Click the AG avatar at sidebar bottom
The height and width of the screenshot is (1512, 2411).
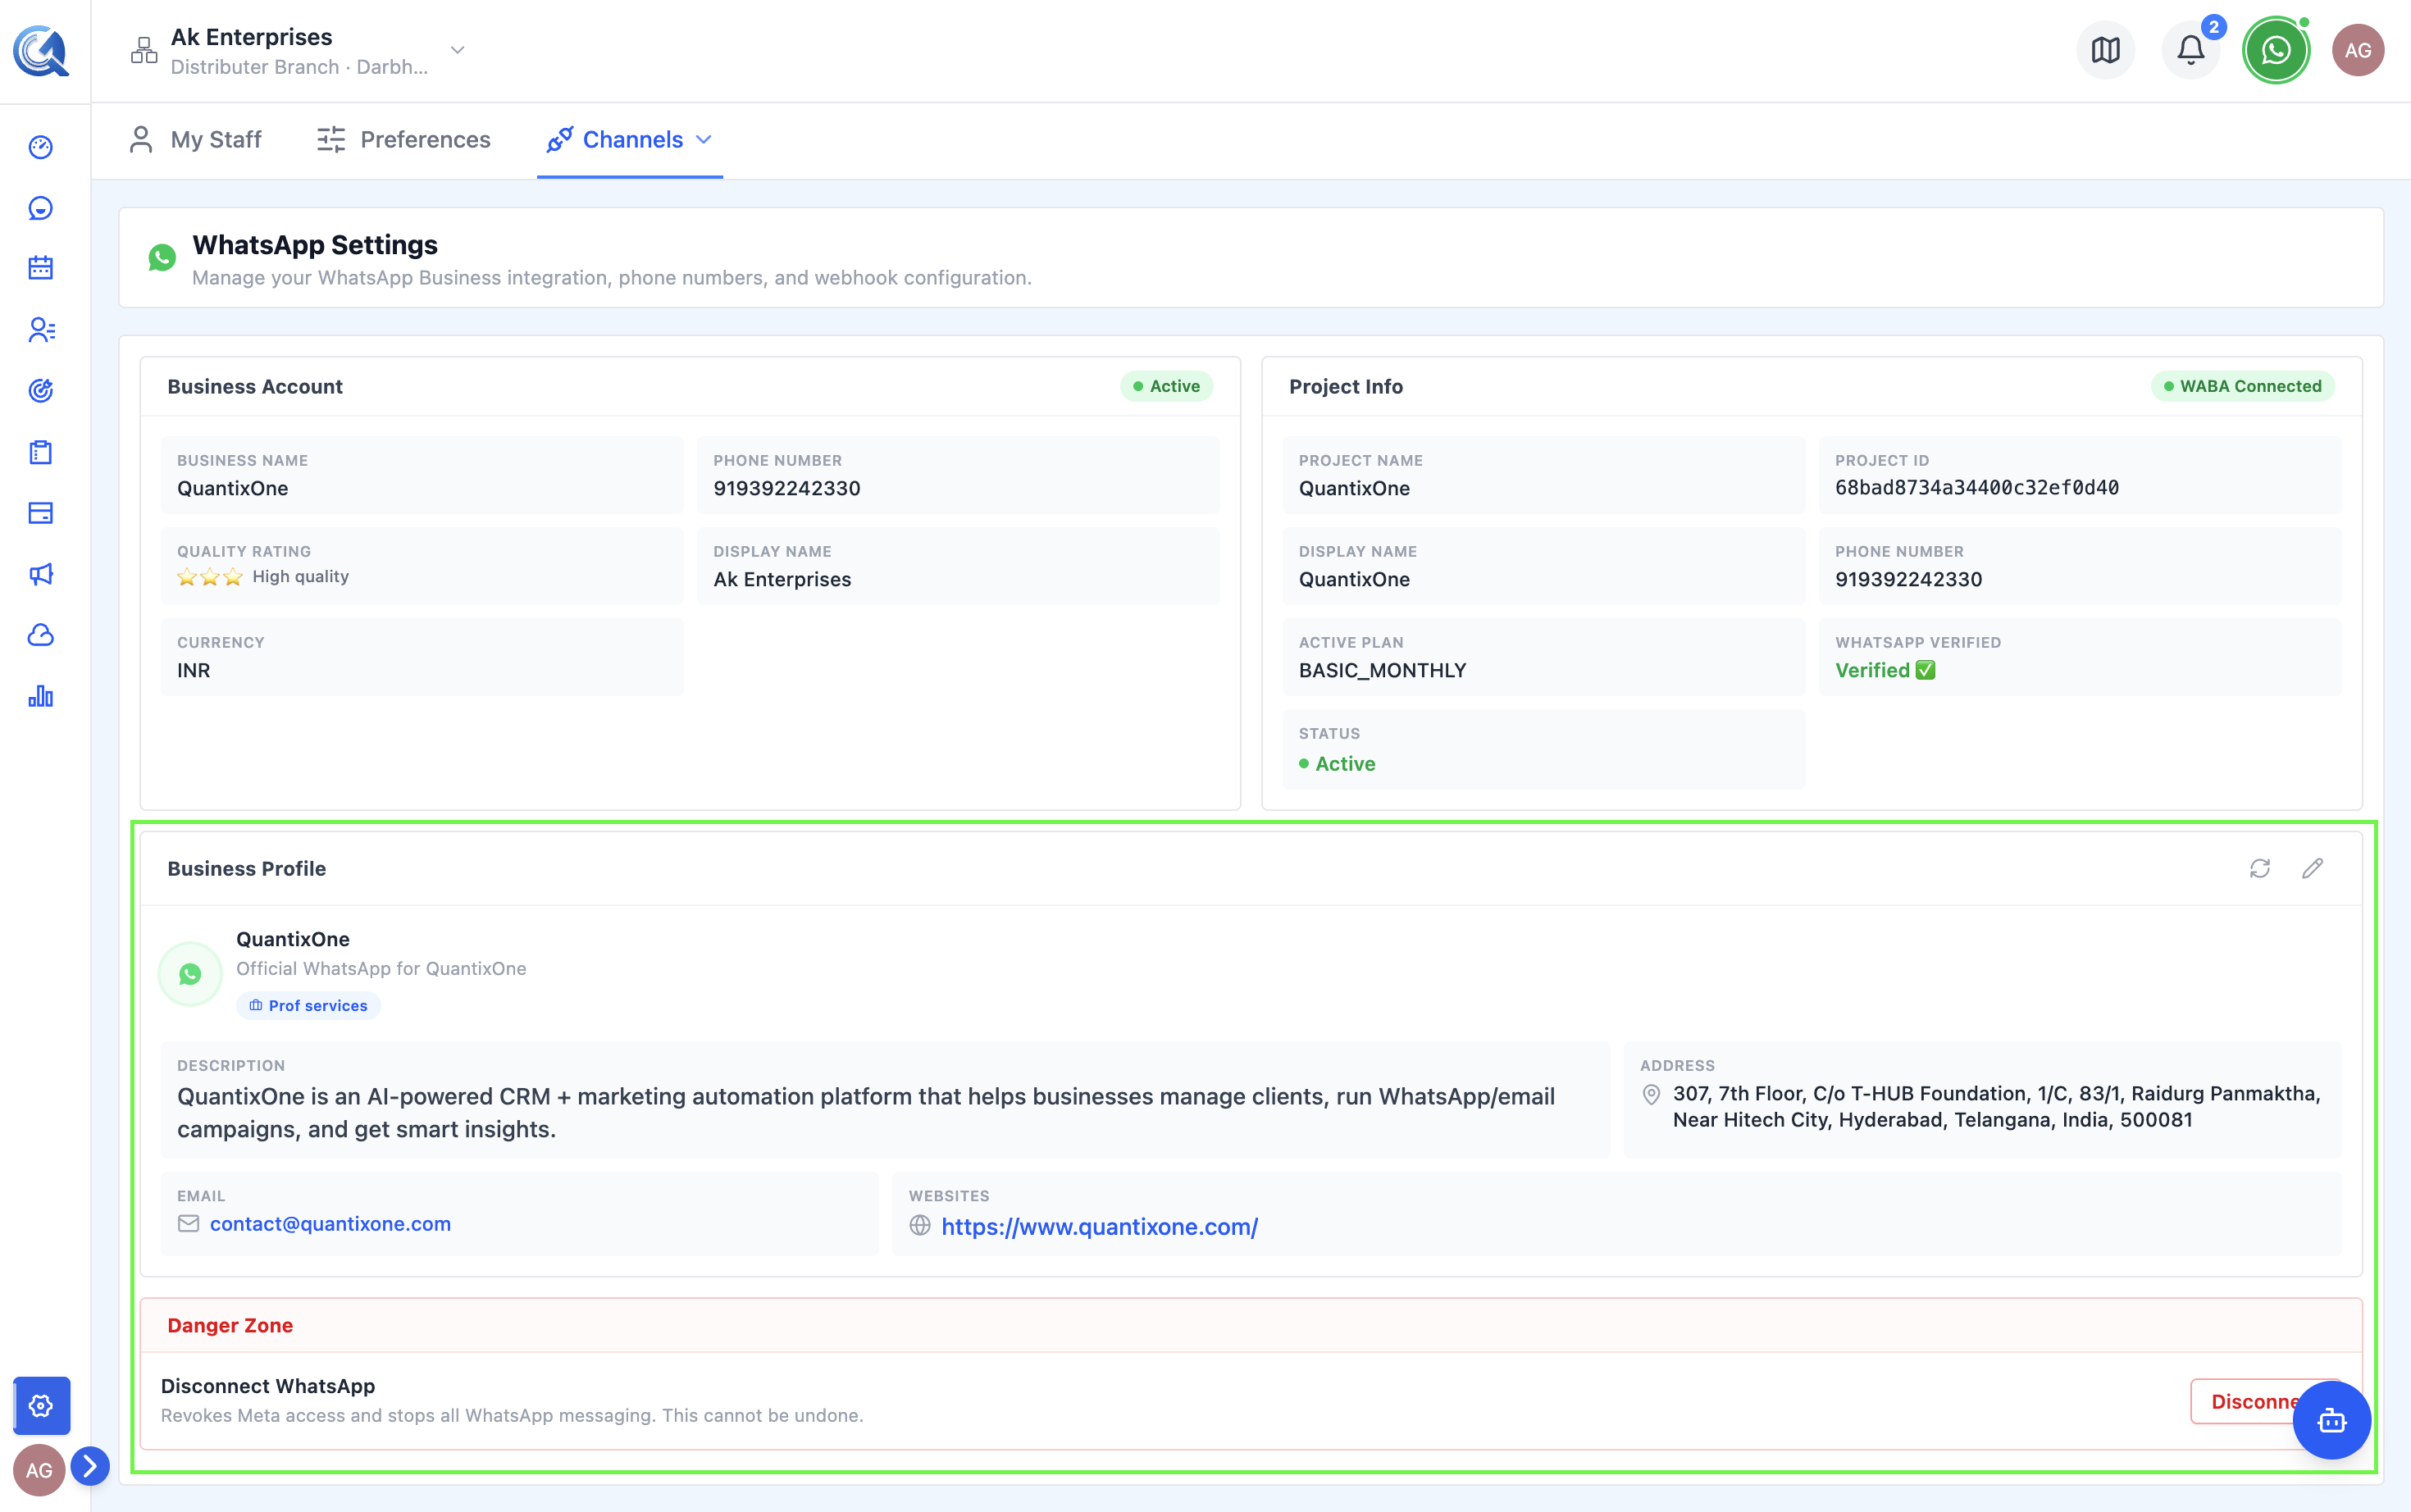(39, 1470)
